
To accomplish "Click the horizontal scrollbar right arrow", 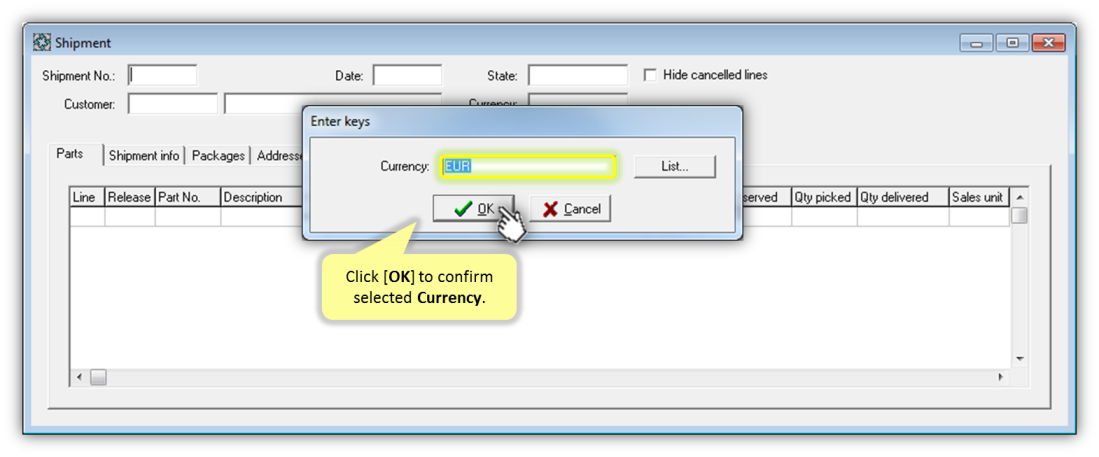I will point(1000,377).
